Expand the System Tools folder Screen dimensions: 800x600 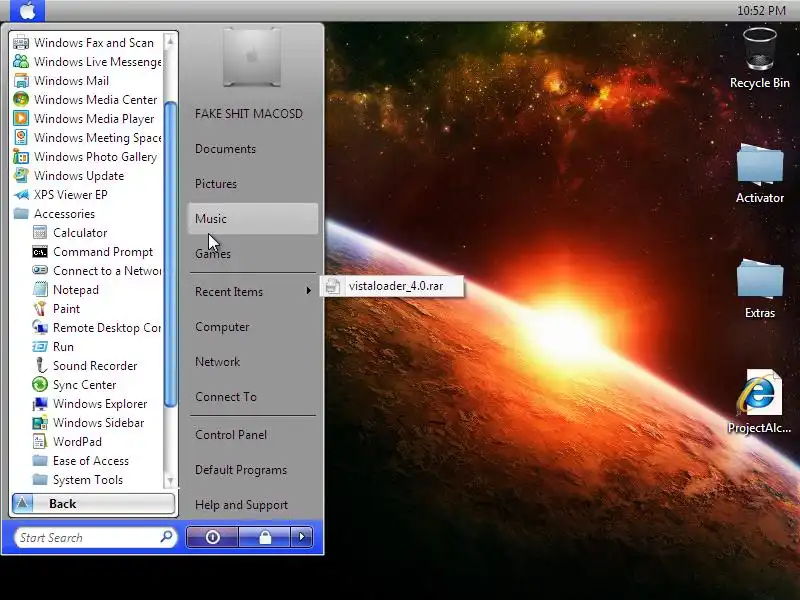tap(78, 480)
